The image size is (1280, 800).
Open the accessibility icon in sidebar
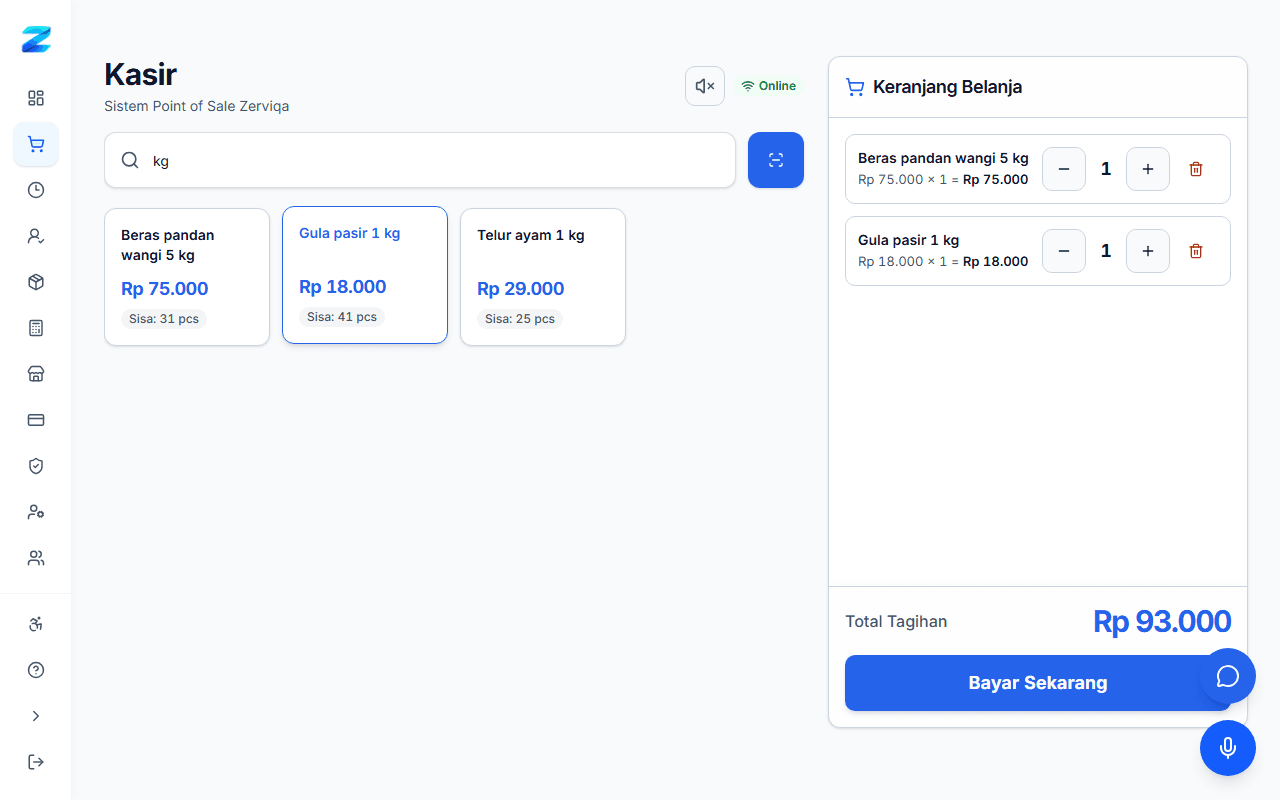tap(36, 624)
